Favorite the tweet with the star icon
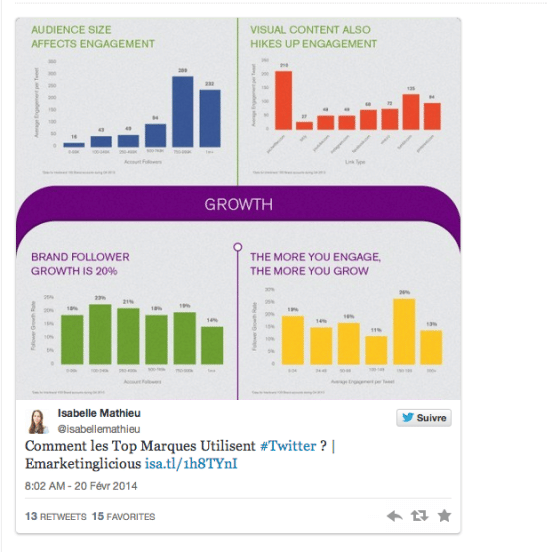Image resolution: width=560 pixels, height=552 pixels. tap(444, 516)
